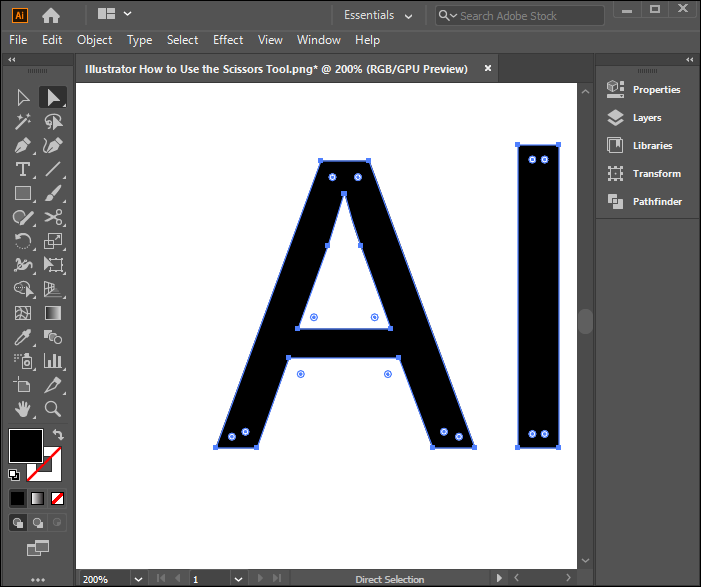Image resolution: width=701 pixels, height=587 pixels.
Task: Open the Properties panel
Action: click(656, 90)
